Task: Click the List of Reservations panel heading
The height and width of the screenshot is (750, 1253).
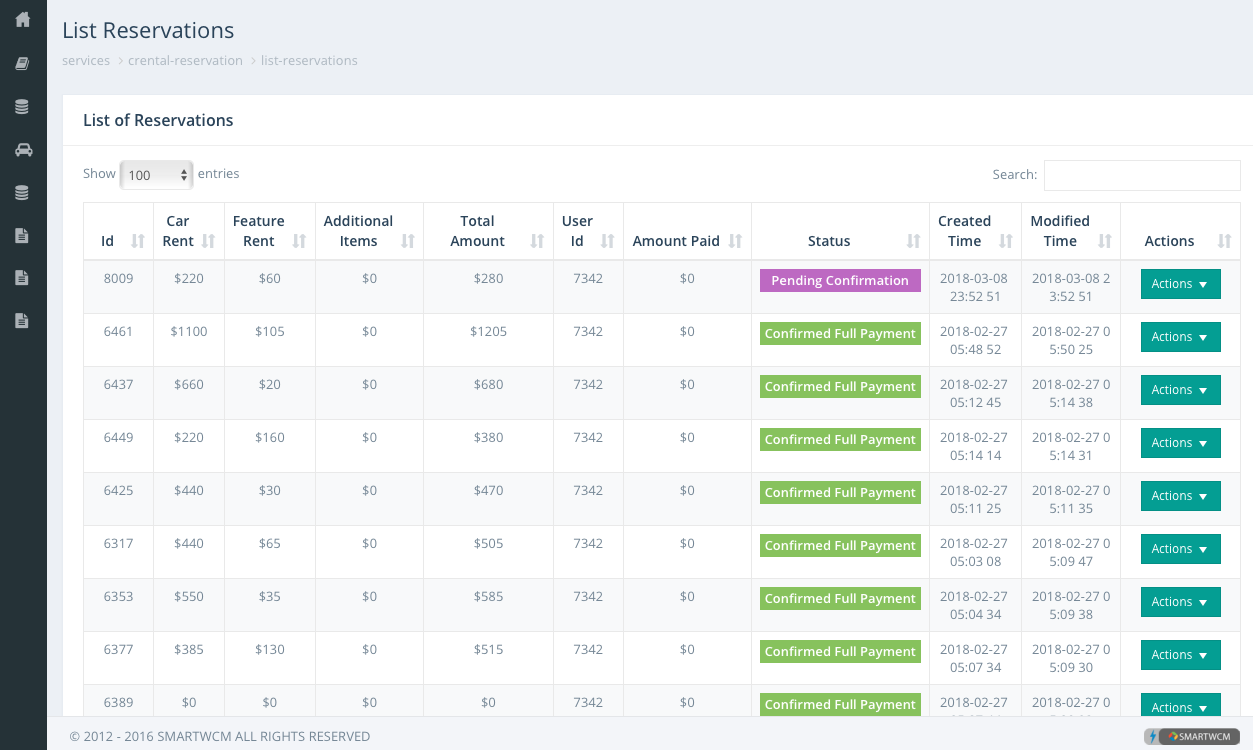Action: click(158, 120)
